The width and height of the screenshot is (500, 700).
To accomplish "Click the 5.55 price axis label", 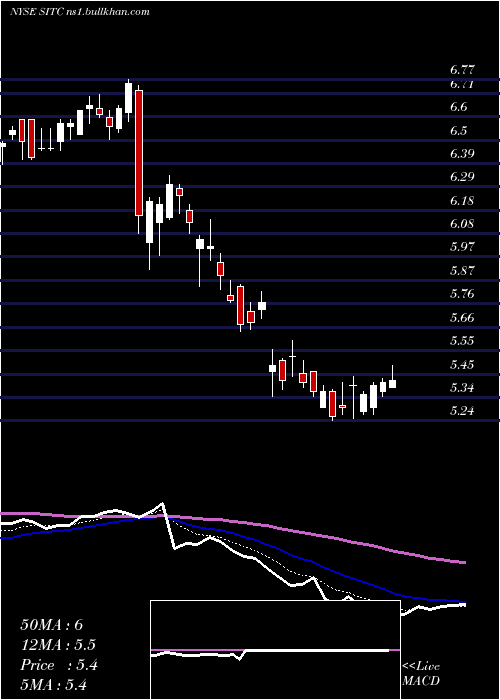I will click(x=462, y=341).
